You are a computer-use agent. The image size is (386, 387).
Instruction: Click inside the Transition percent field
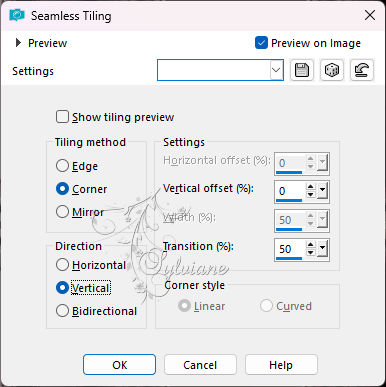click(289, 249)
